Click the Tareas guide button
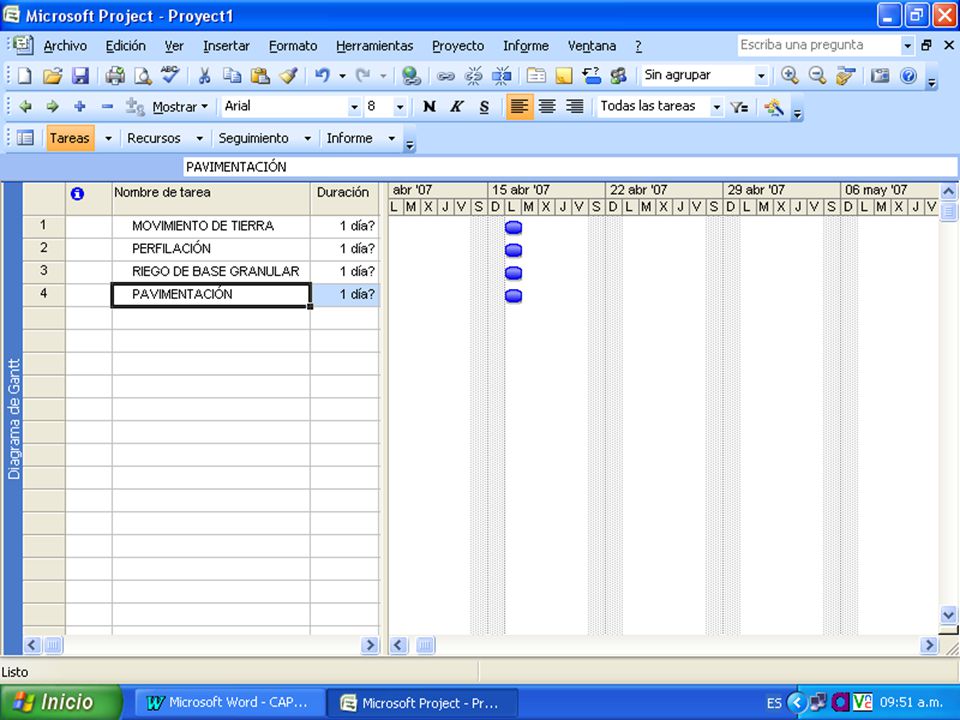The width and height of the screenshot is (960, 720). (70, 138)
